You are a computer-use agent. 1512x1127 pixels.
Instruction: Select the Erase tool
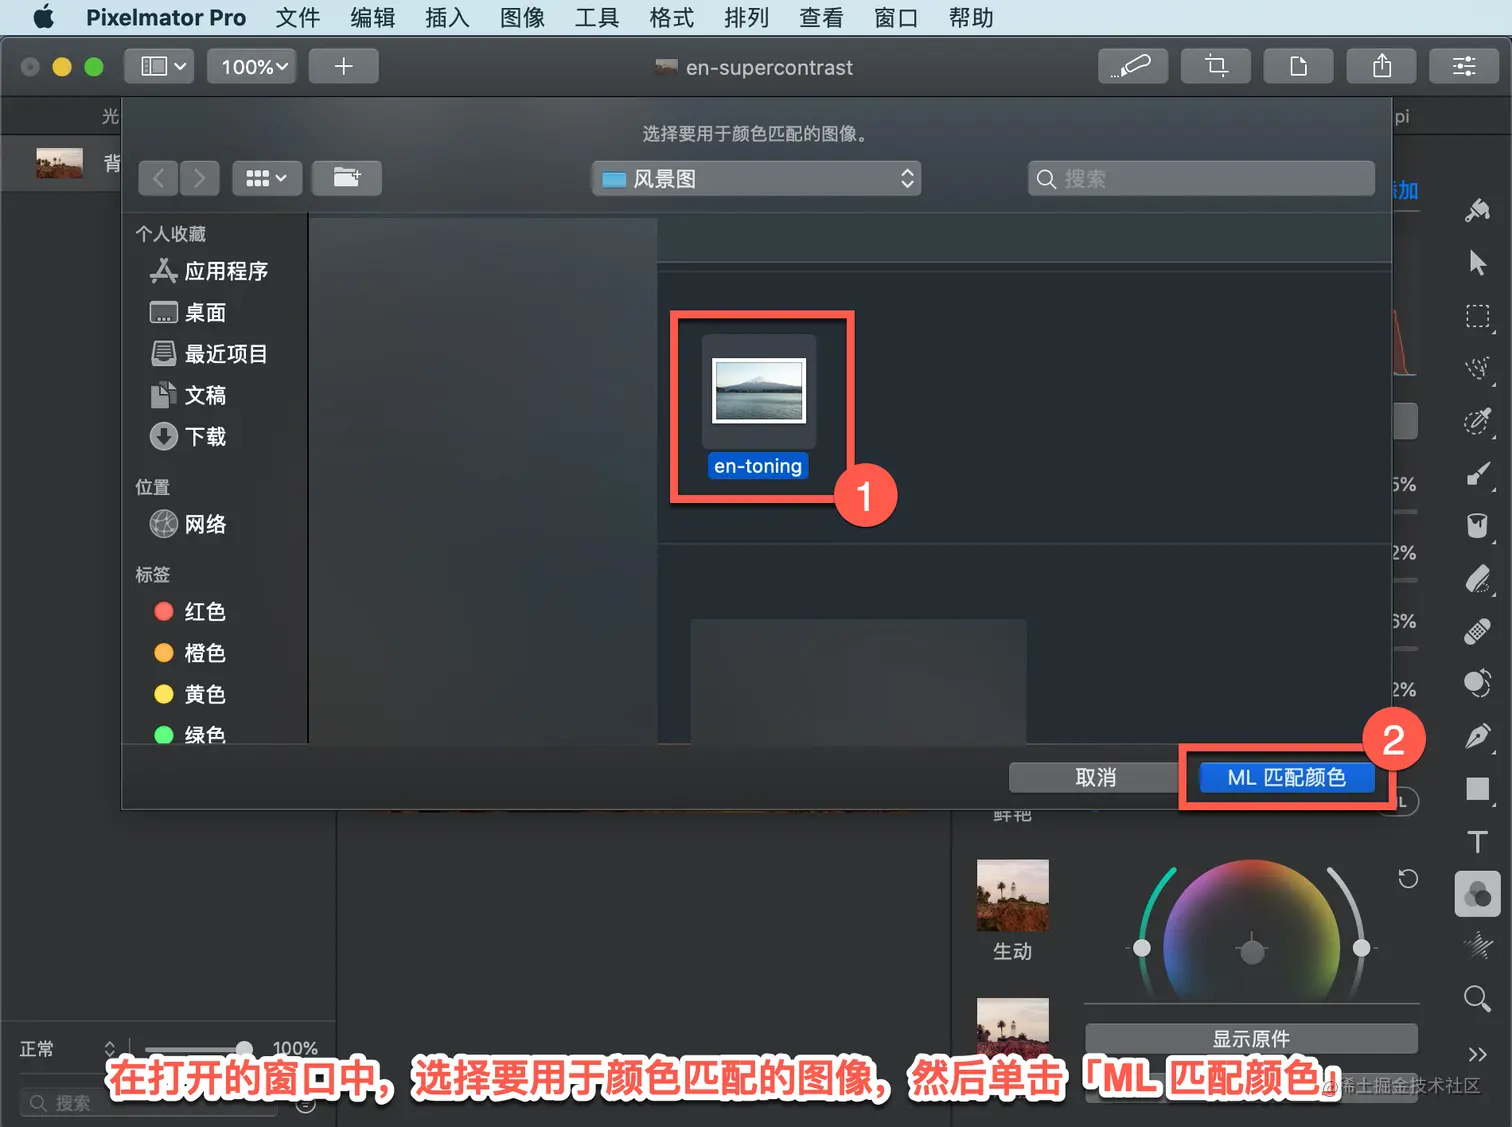pos(1477,579)
